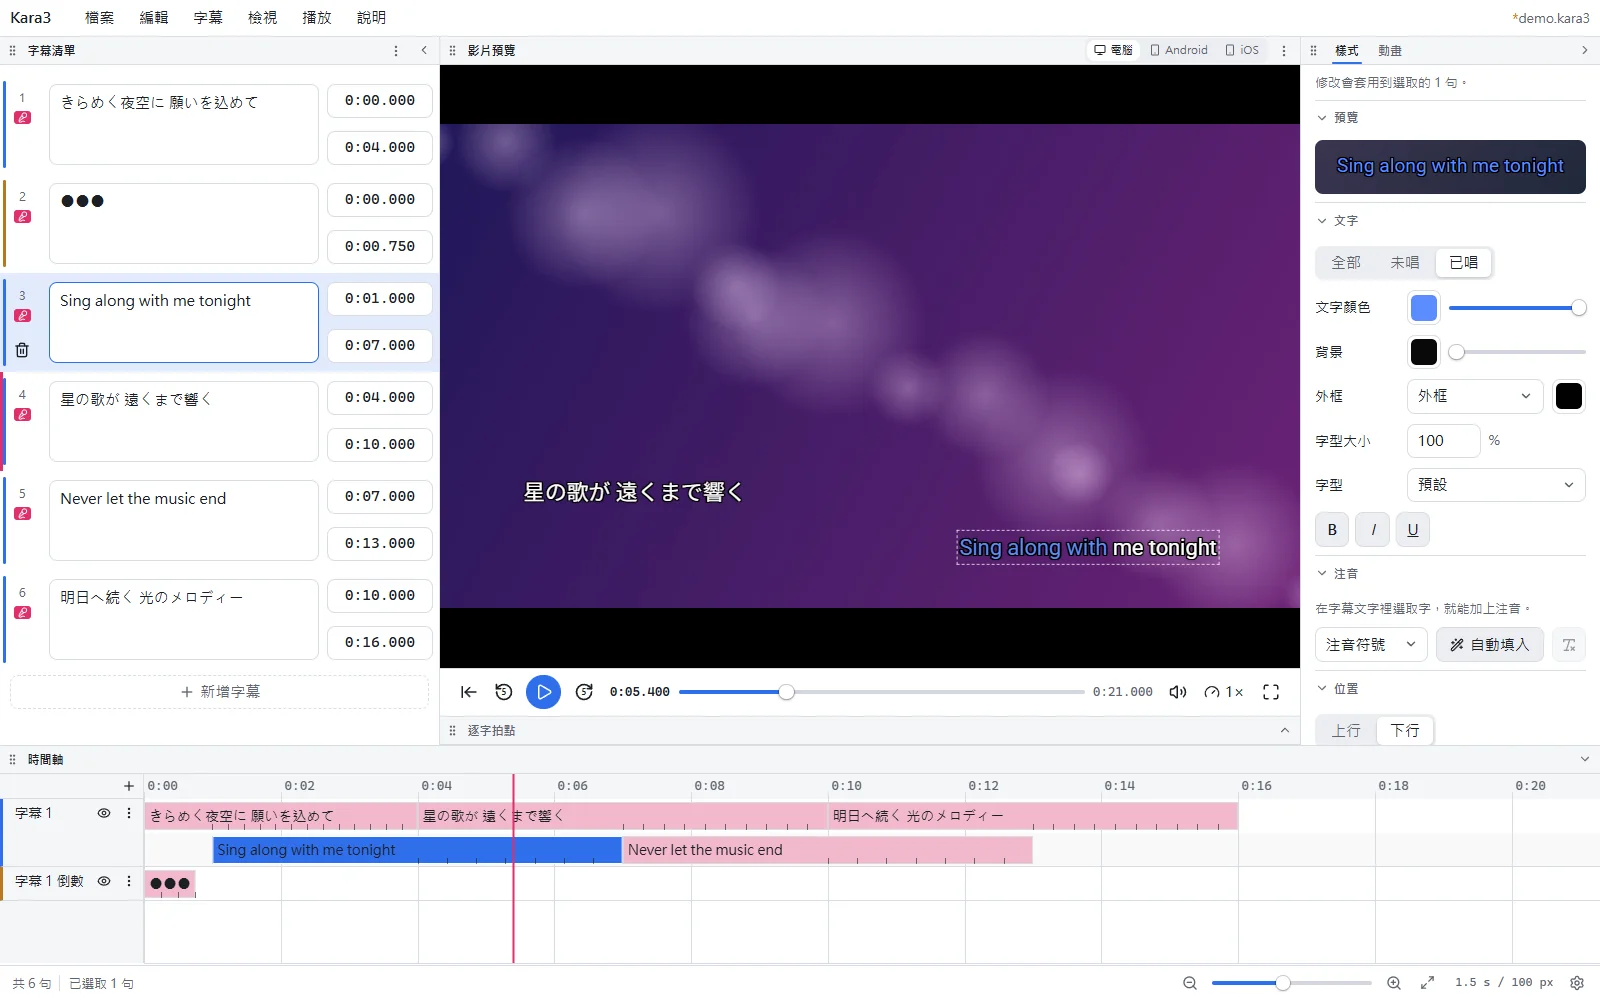This screenshot has width=1600, height=1000.
Task: Select the 上行 position button
Action: click(1346, 731)
